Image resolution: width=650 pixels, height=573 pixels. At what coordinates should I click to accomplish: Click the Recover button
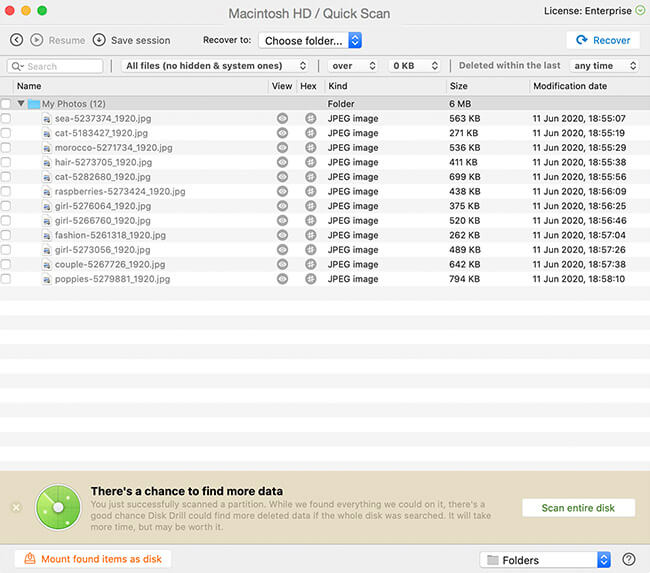(603, 40)
